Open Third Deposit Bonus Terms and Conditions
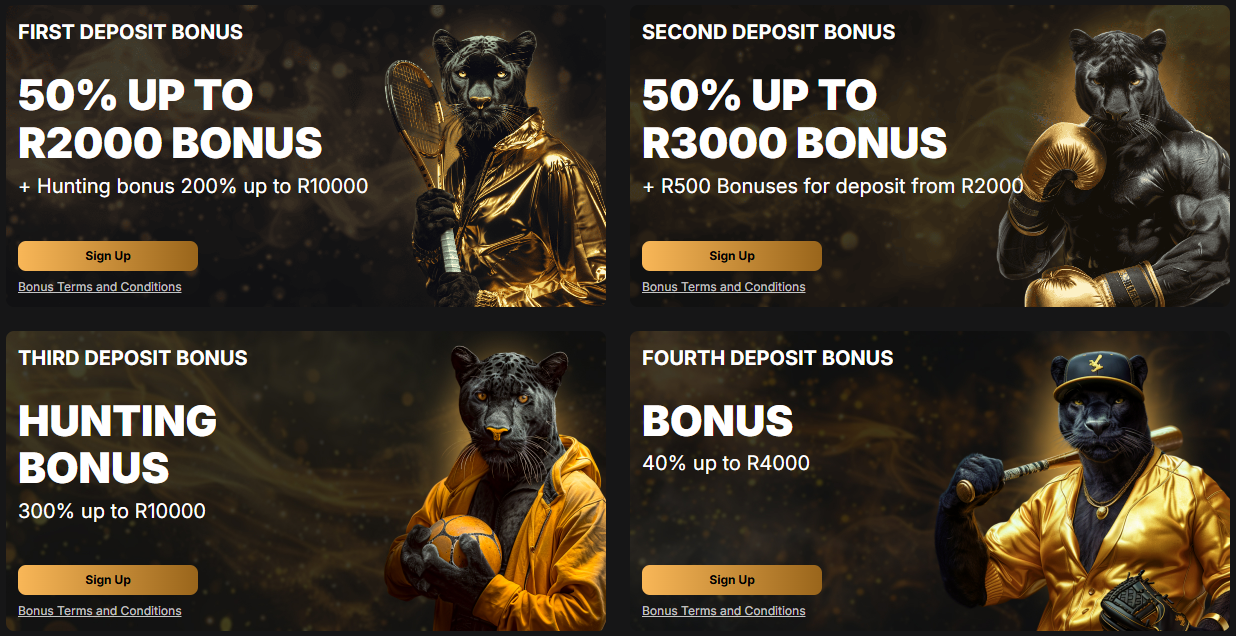This screenshot has width=1236, height=636. (100, 611)
